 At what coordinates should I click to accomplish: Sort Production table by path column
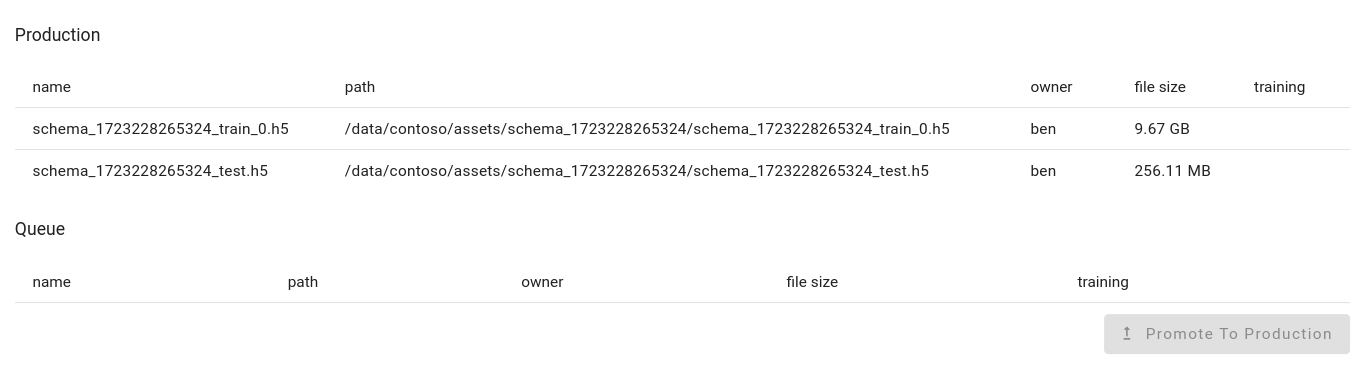pos(360,87)
